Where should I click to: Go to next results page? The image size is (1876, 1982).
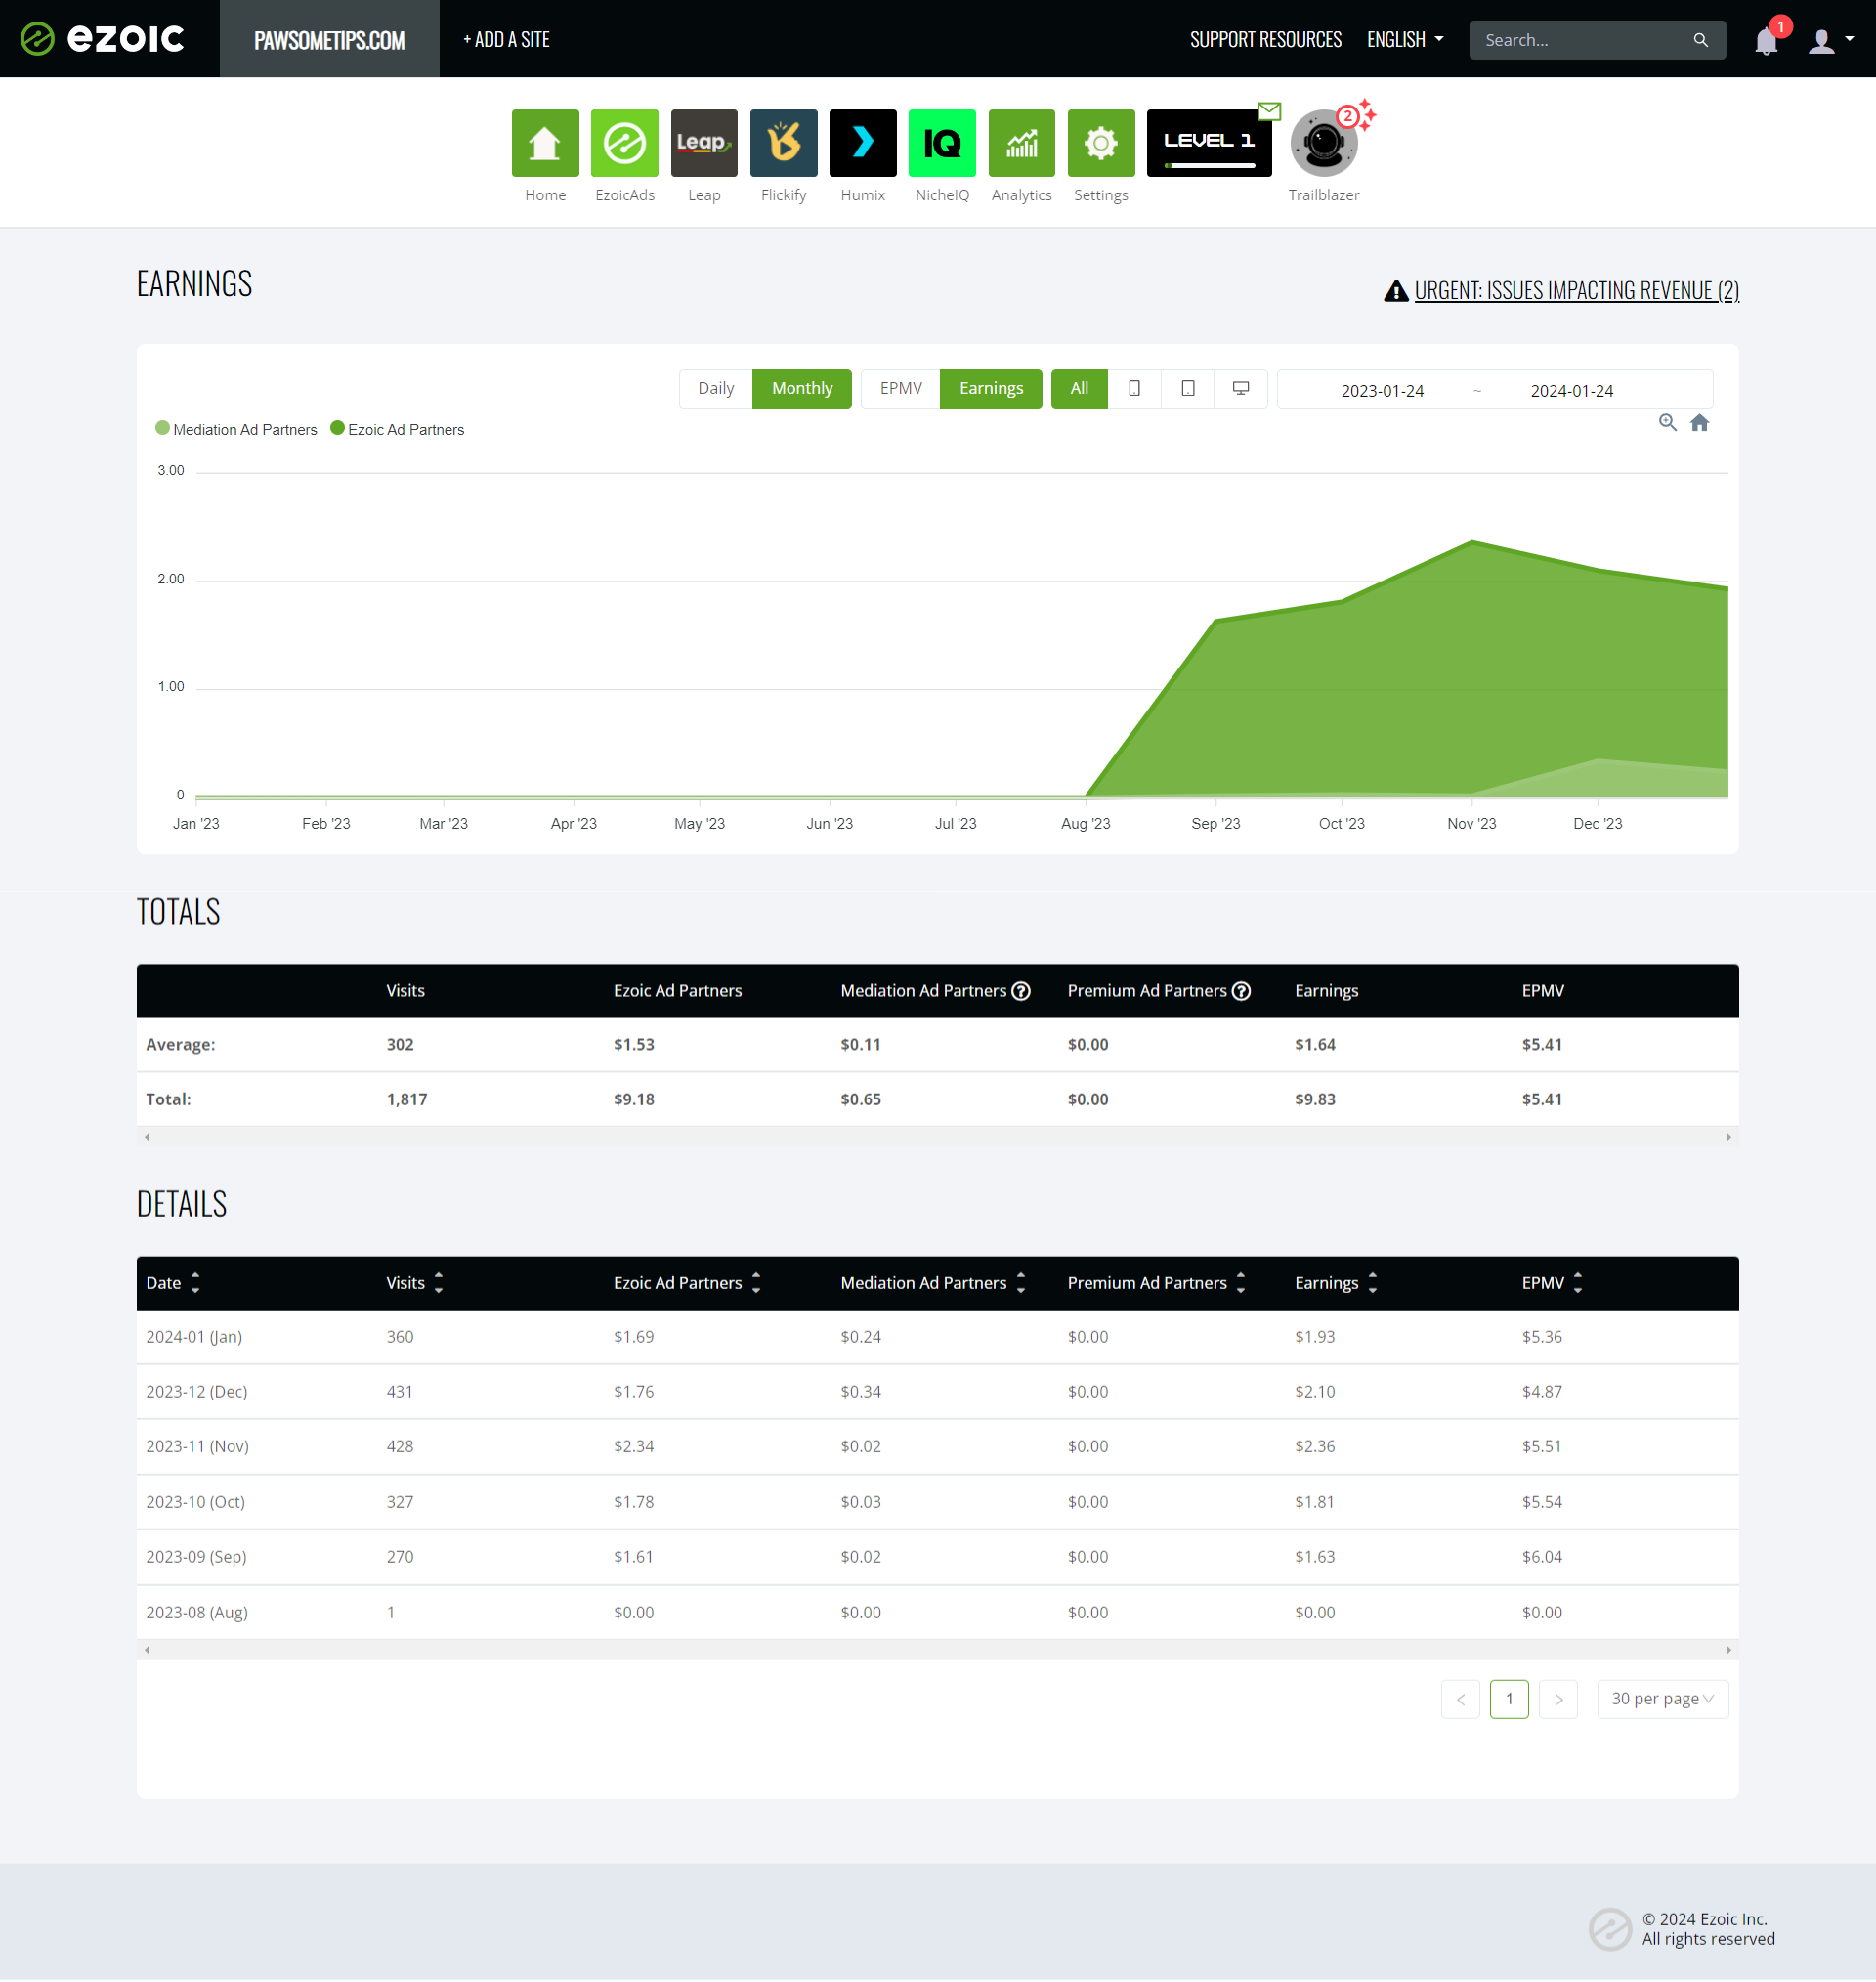pos(1558,1698)
